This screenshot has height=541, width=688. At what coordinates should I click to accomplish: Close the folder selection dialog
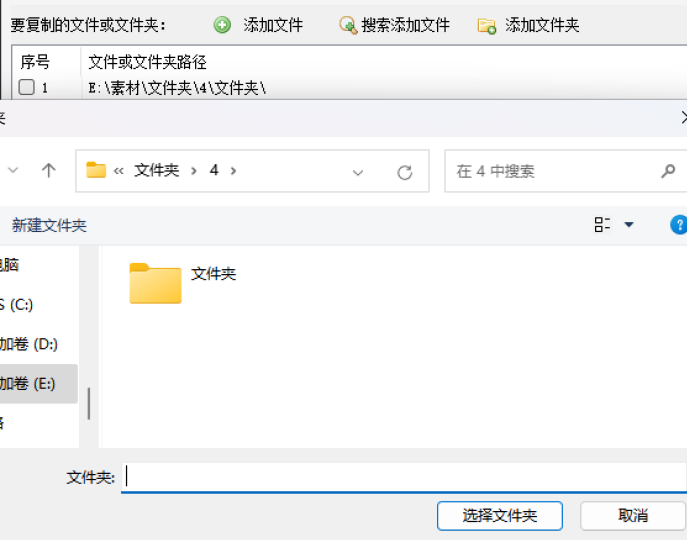click(x=684, y=118)
